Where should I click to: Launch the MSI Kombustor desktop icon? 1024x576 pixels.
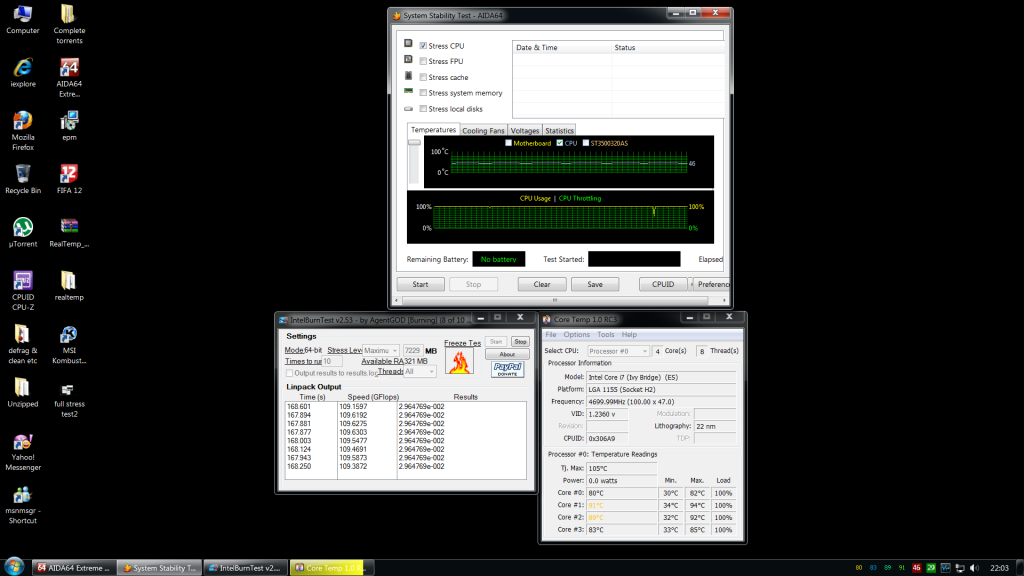coord(69,335)
